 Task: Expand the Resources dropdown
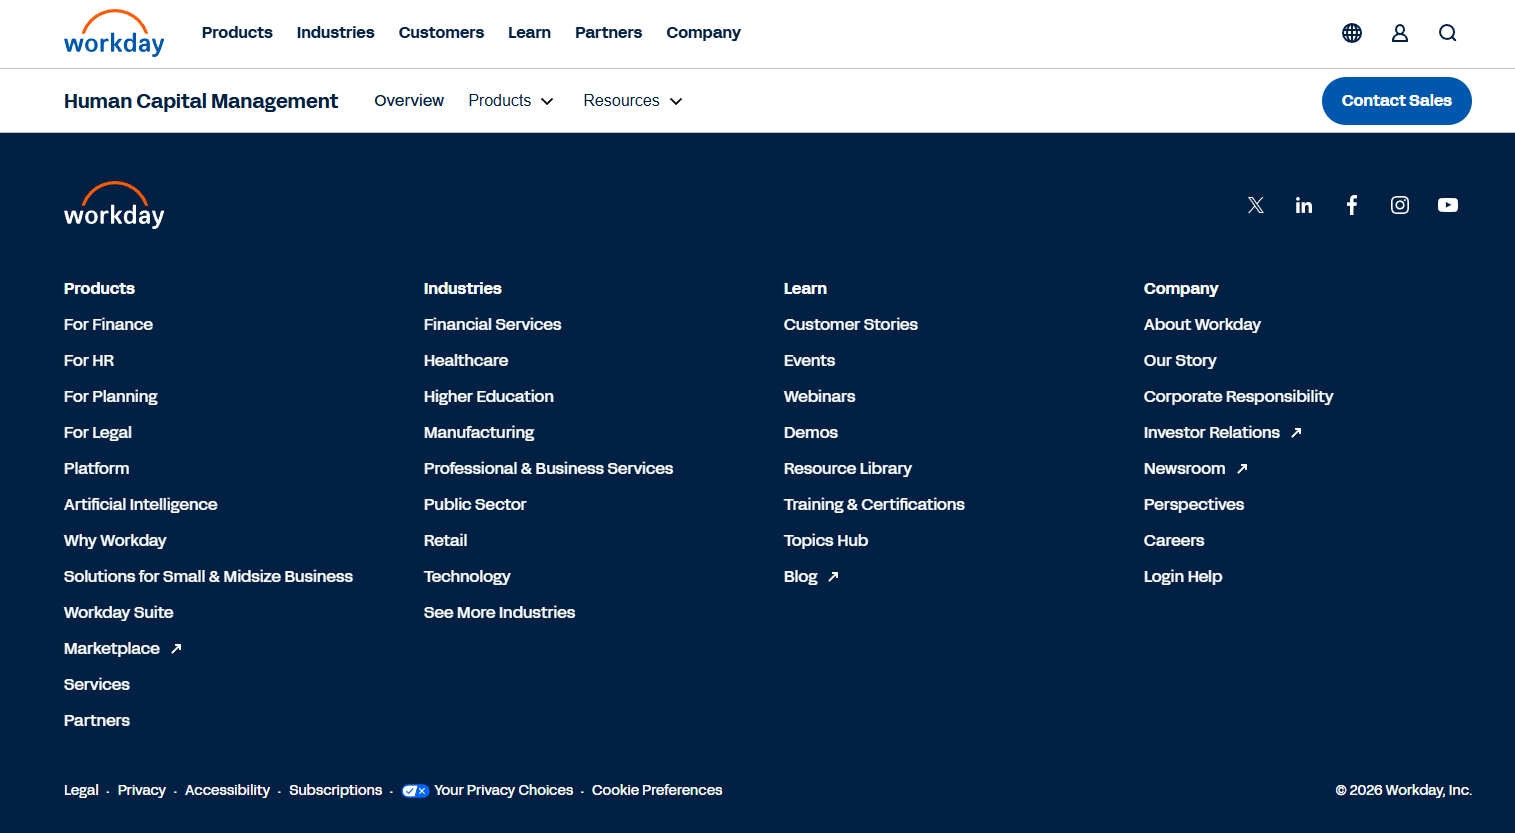pyautogui.click(x=632, y=100)
